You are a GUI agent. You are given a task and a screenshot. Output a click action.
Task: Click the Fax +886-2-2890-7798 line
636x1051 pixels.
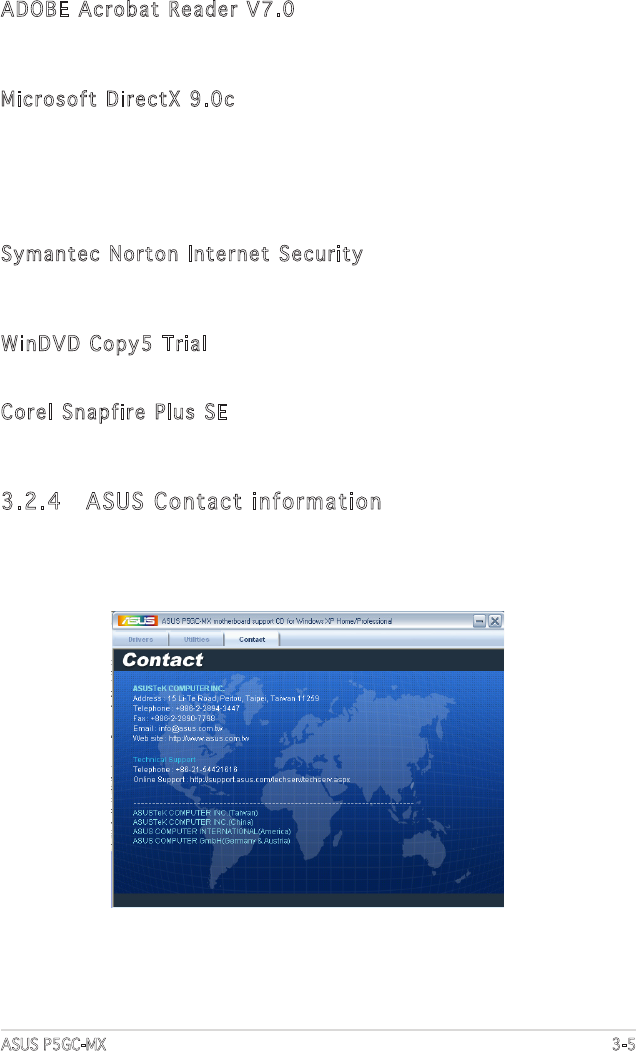[174, 718]
